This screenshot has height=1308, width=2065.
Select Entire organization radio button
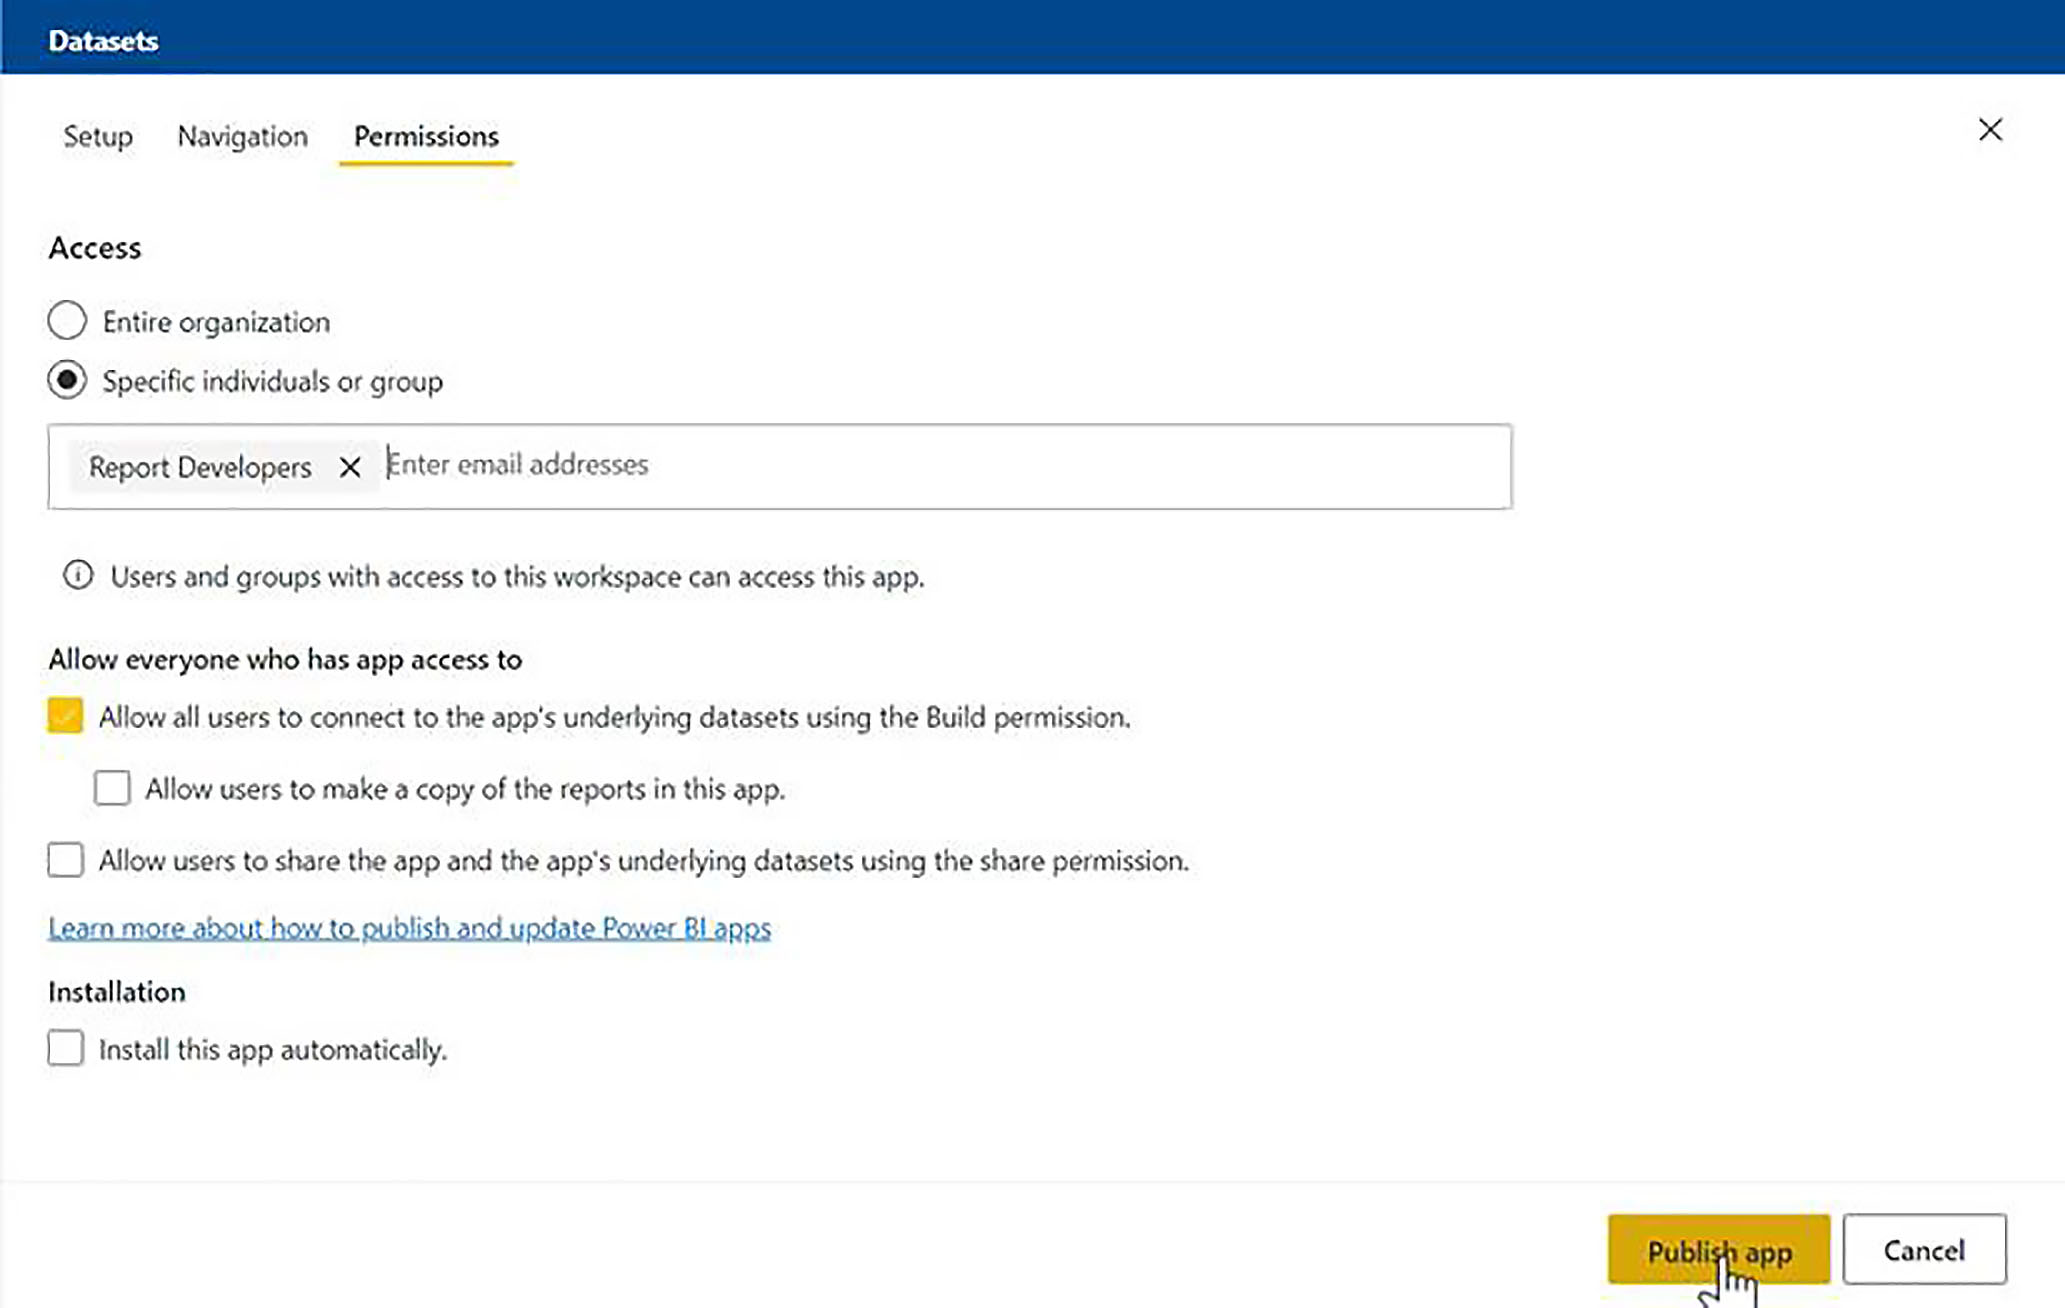tap(67, 321)
